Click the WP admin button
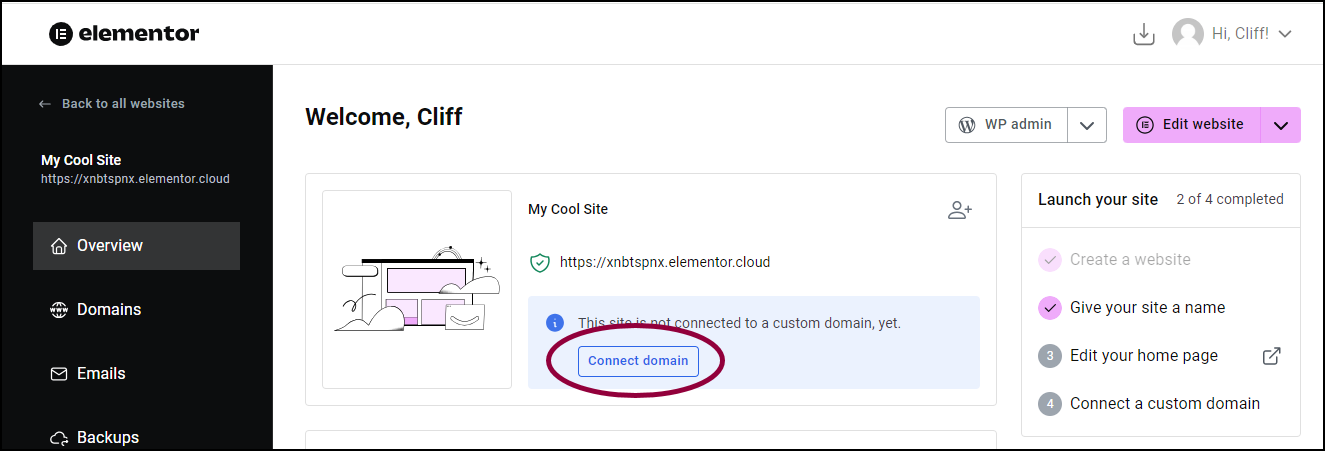The width and height of the screenshot is (1325, 451). coord(1006,125)
